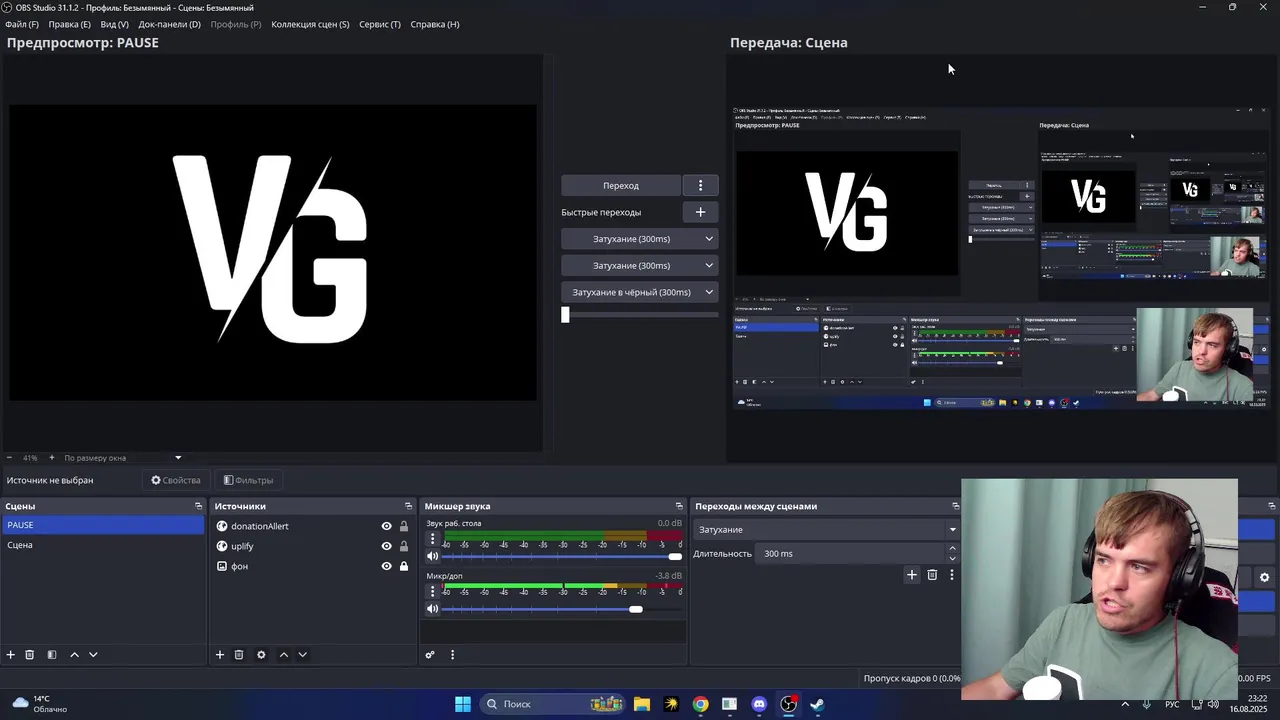Open audio mixer toolbar three-dot menu
The width and height of the screenshot is (1280, 720).
[452, 655]
